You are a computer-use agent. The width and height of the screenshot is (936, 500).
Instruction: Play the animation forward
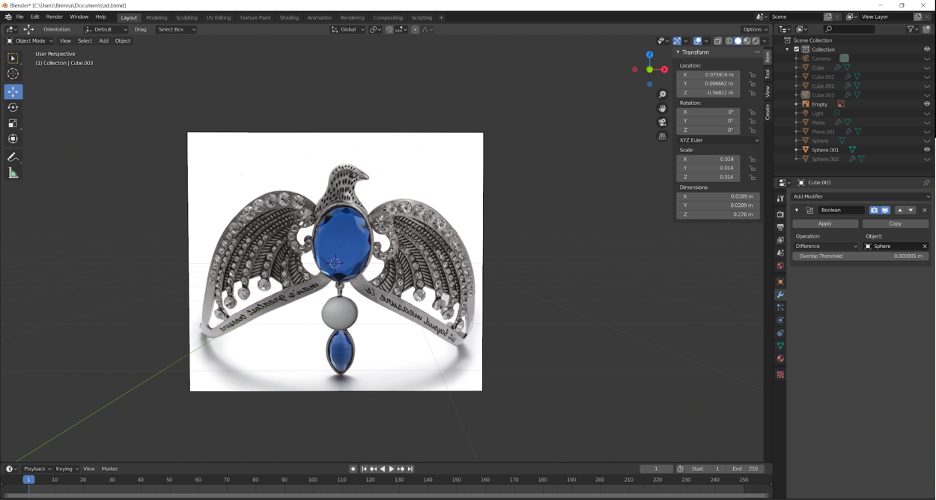[x=392, y=469]
